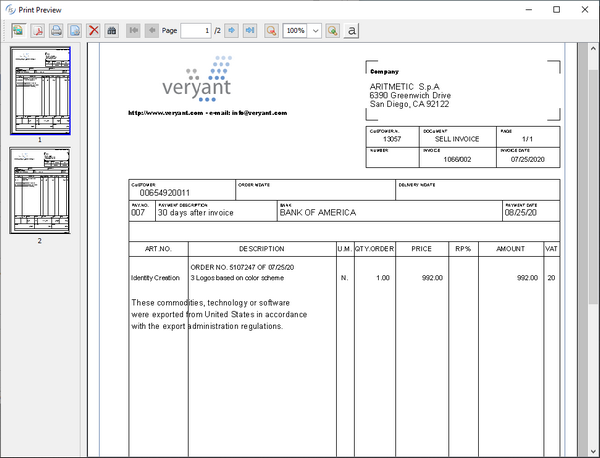Click the payment date 08/25/20
The image size is (600, 458).
(520, 213)
